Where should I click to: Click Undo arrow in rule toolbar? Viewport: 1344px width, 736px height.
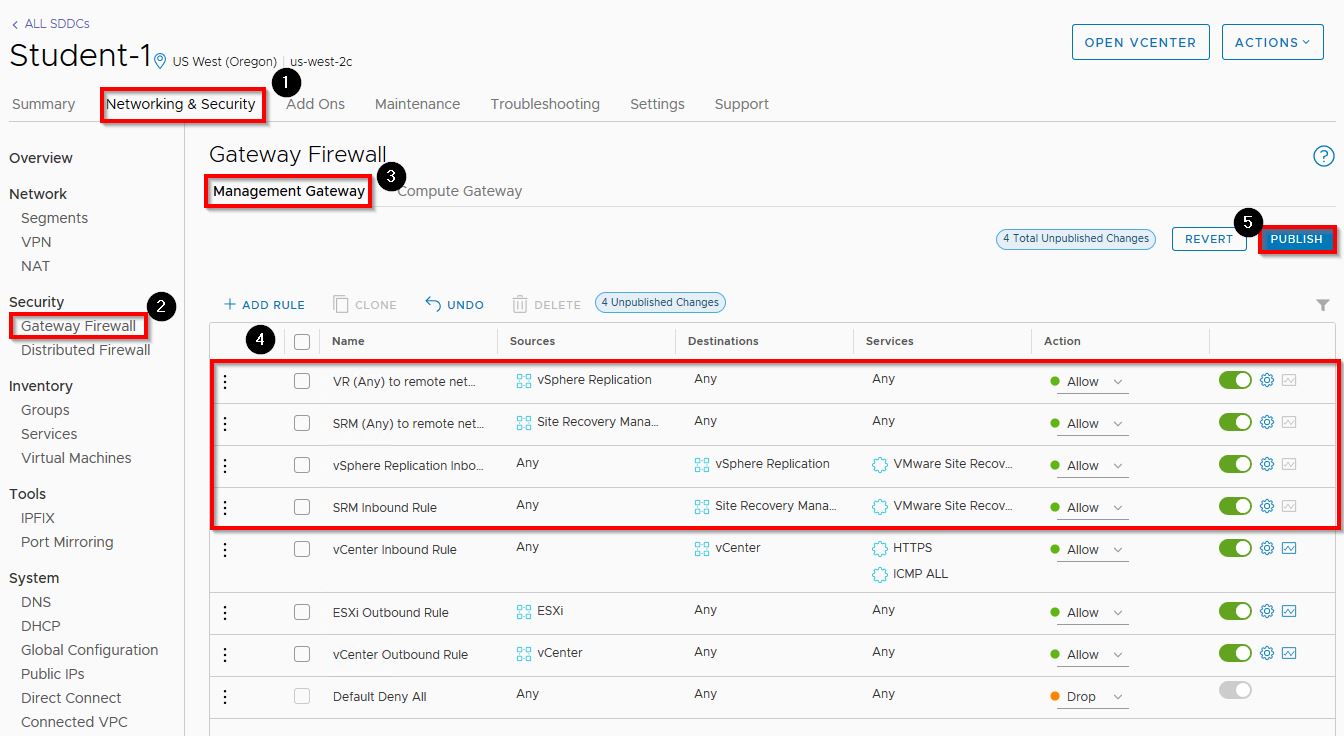454,304
